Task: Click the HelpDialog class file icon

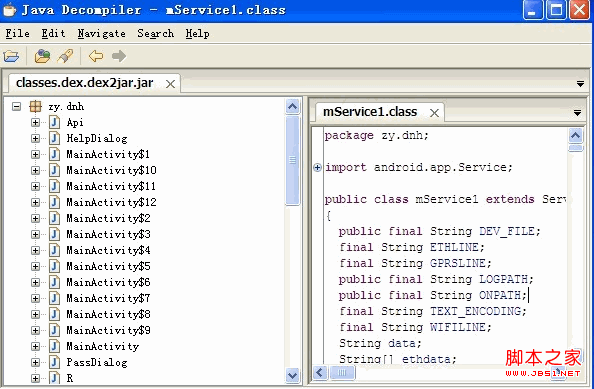Action: tap(55, 138)
